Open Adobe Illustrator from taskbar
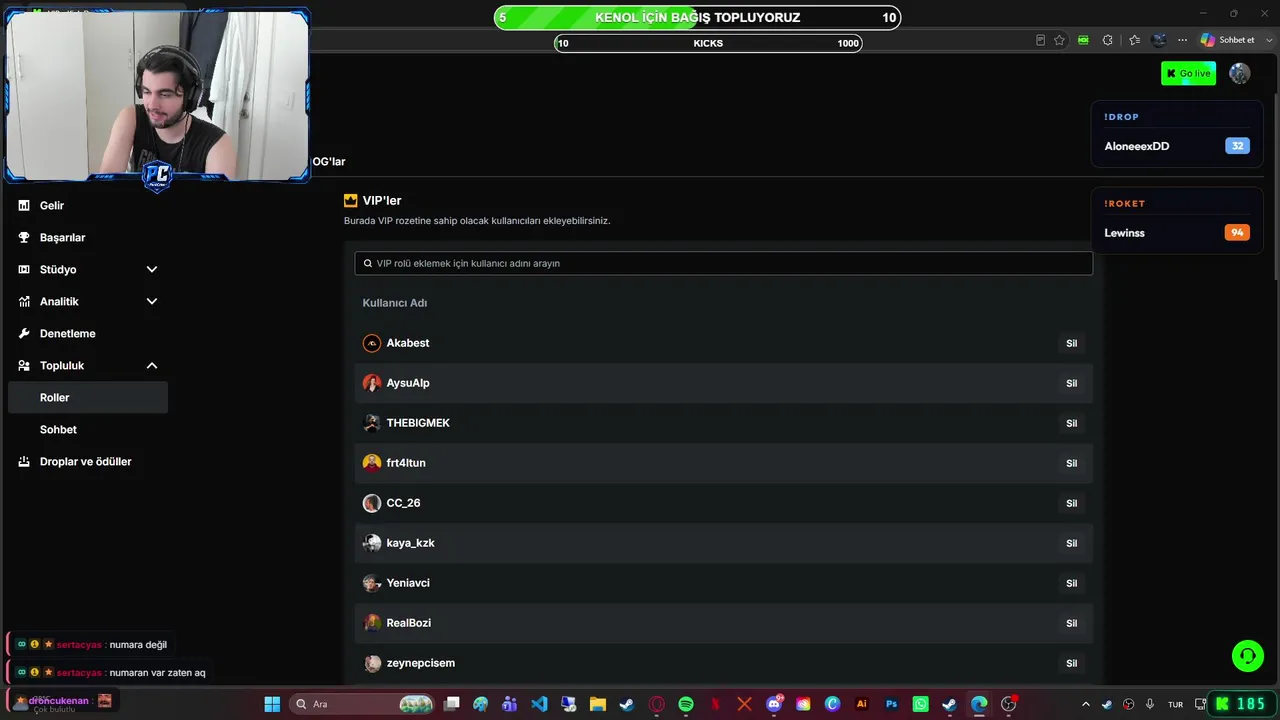 (x=862, y=704)
